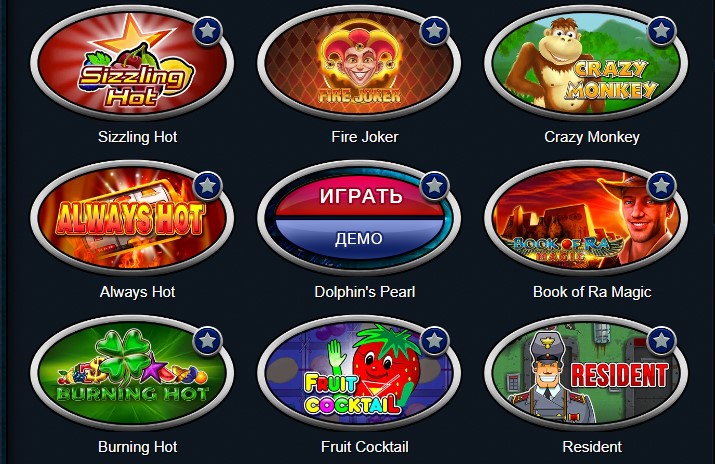The width and height of the screenshot is (715, 464).
Task: Click the red ИГРАТЬ play button
Action: click(x=360, y=196)
